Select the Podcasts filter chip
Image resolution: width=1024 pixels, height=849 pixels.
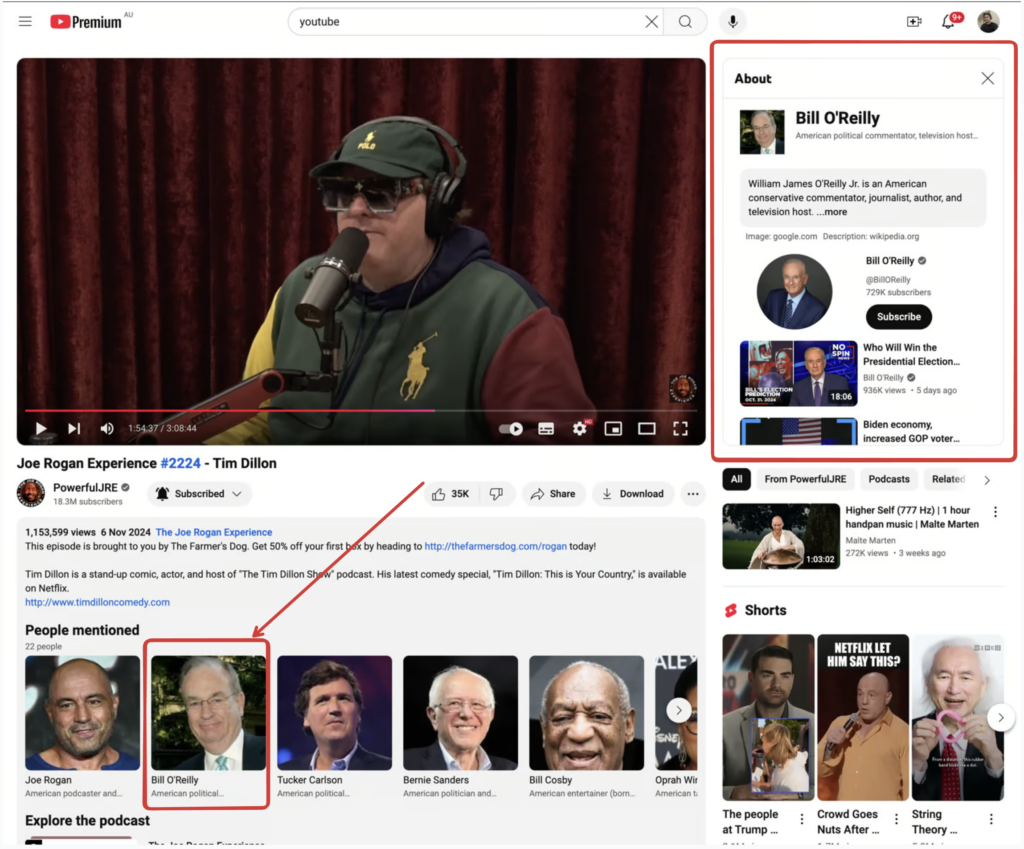(888, 479)
